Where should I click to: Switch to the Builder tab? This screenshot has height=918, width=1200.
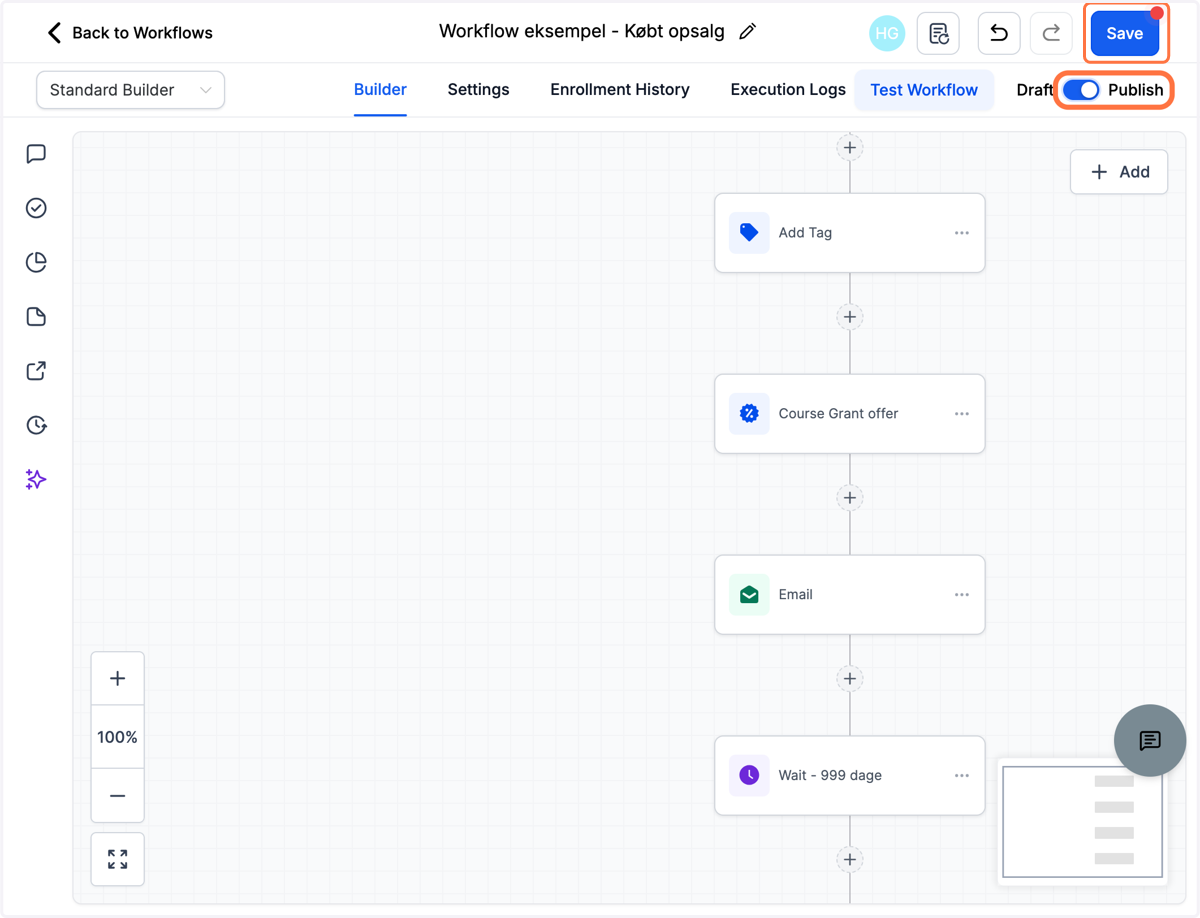pyautogui.click(x=380, y=90)
